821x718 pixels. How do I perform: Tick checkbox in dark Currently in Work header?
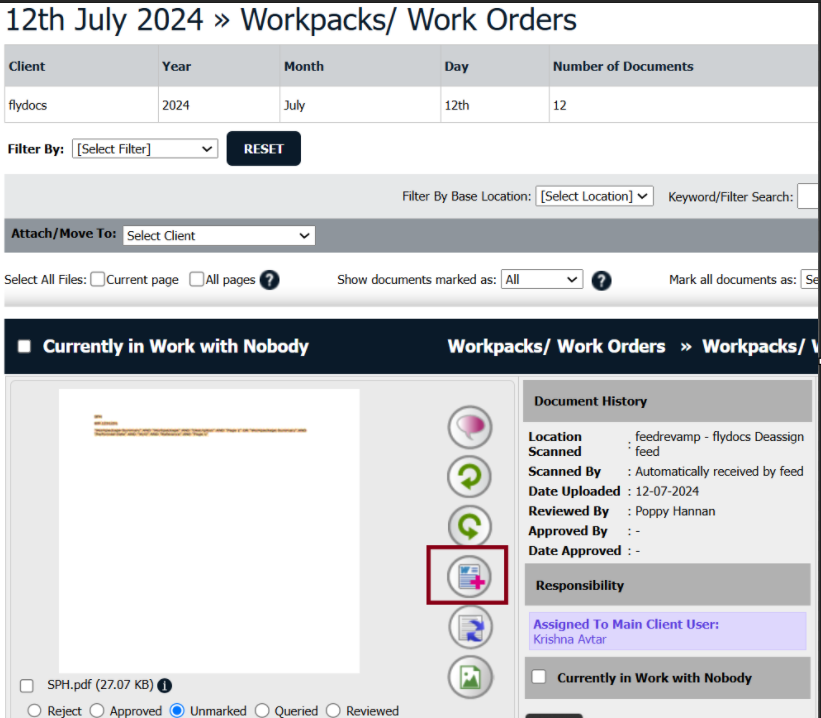pyautogui.click(x=24, y=346)
